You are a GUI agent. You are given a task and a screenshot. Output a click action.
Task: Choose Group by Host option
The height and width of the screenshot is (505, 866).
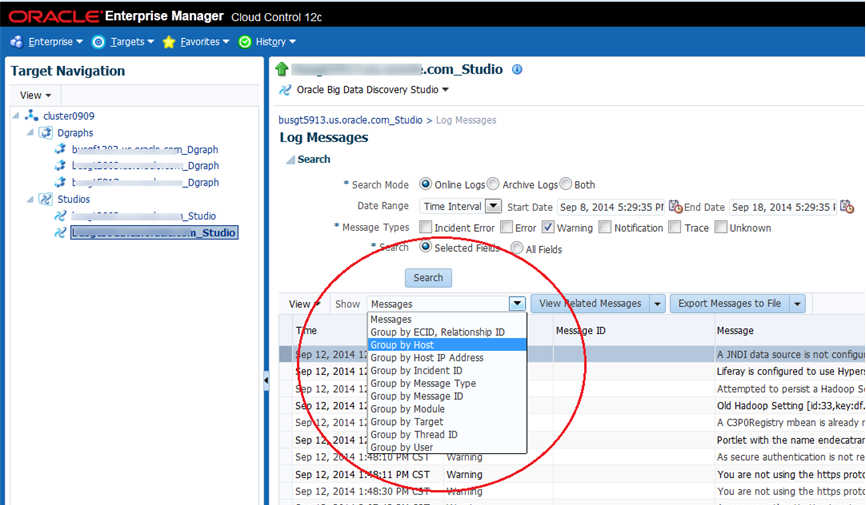click(x=447, y=345)
